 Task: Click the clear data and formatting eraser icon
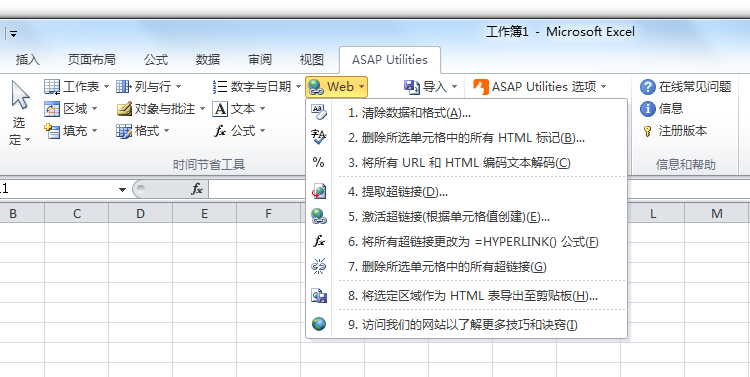click(319, 112)
